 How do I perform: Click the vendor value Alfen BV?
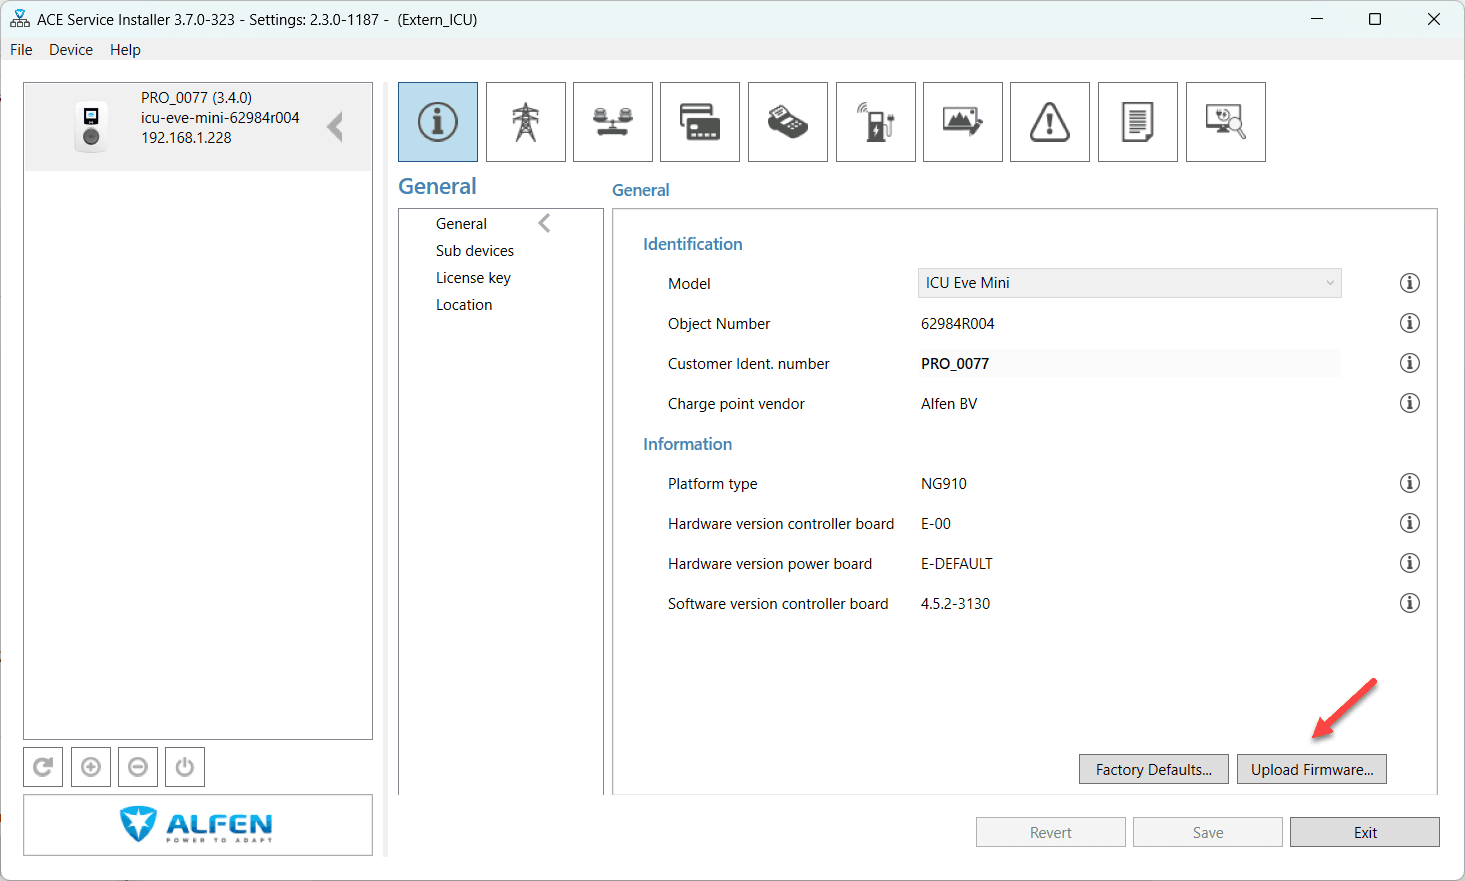(949, 404)
